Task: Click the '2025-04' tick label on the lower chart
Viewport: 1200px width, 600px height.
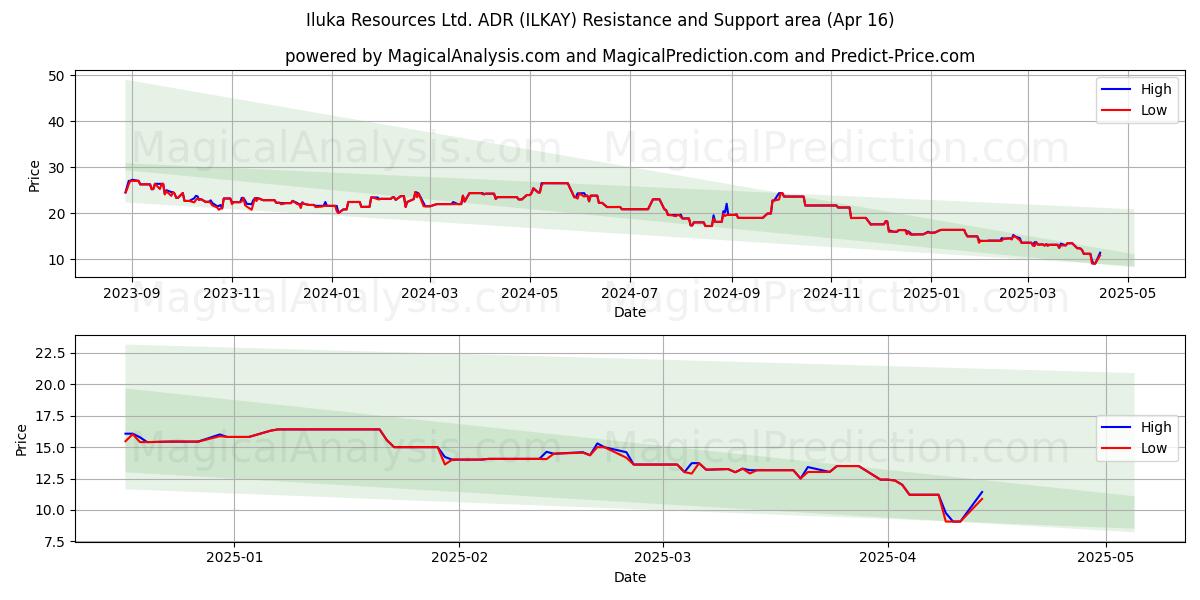Action: click(x=888, y=558)
